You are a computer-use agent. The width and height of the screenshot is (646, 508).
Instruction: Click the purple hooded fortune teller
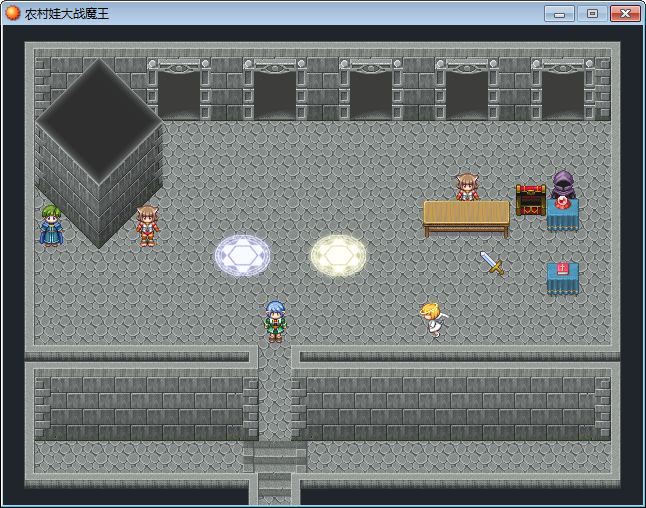click(563, 185)
